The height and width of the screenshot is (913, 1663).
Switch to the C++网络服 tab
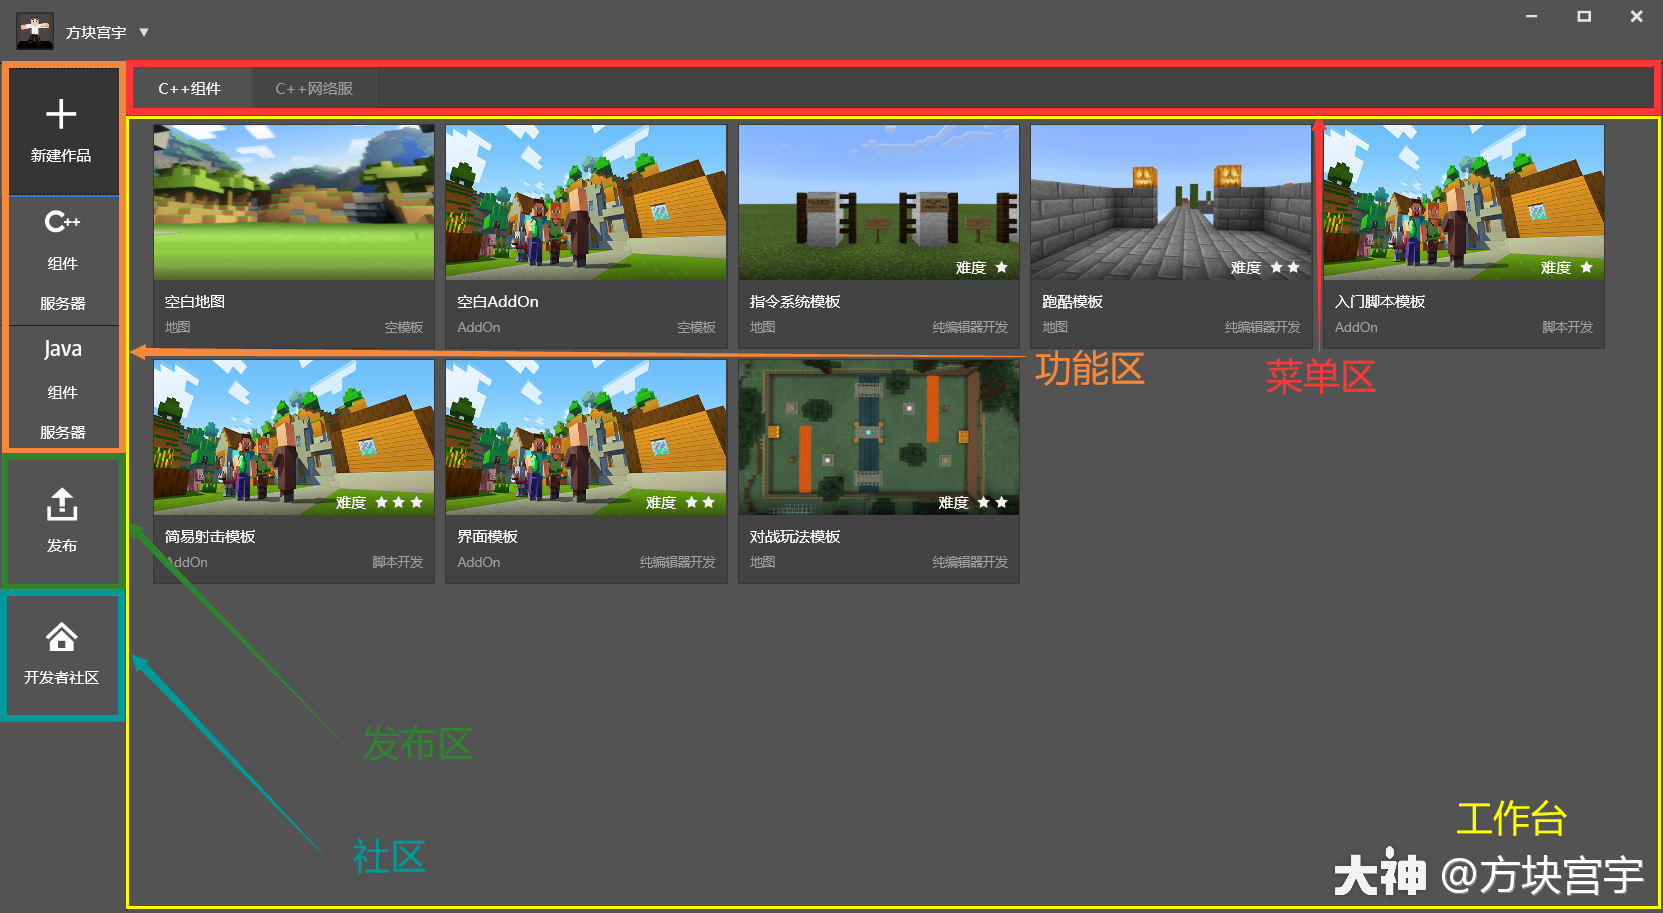314,89
